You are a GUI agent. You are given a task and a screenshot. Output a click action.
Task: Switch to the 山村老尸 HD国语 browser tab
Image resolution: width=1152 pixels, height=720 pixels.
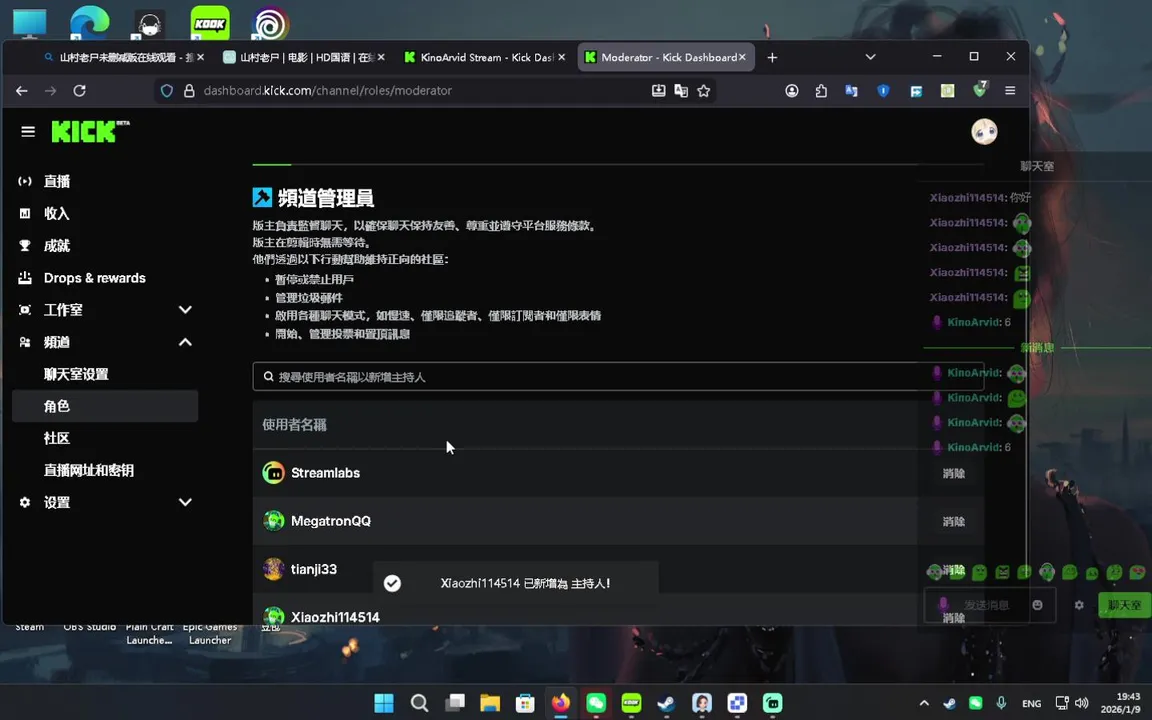pyautogui.click(x=304, y=57)
